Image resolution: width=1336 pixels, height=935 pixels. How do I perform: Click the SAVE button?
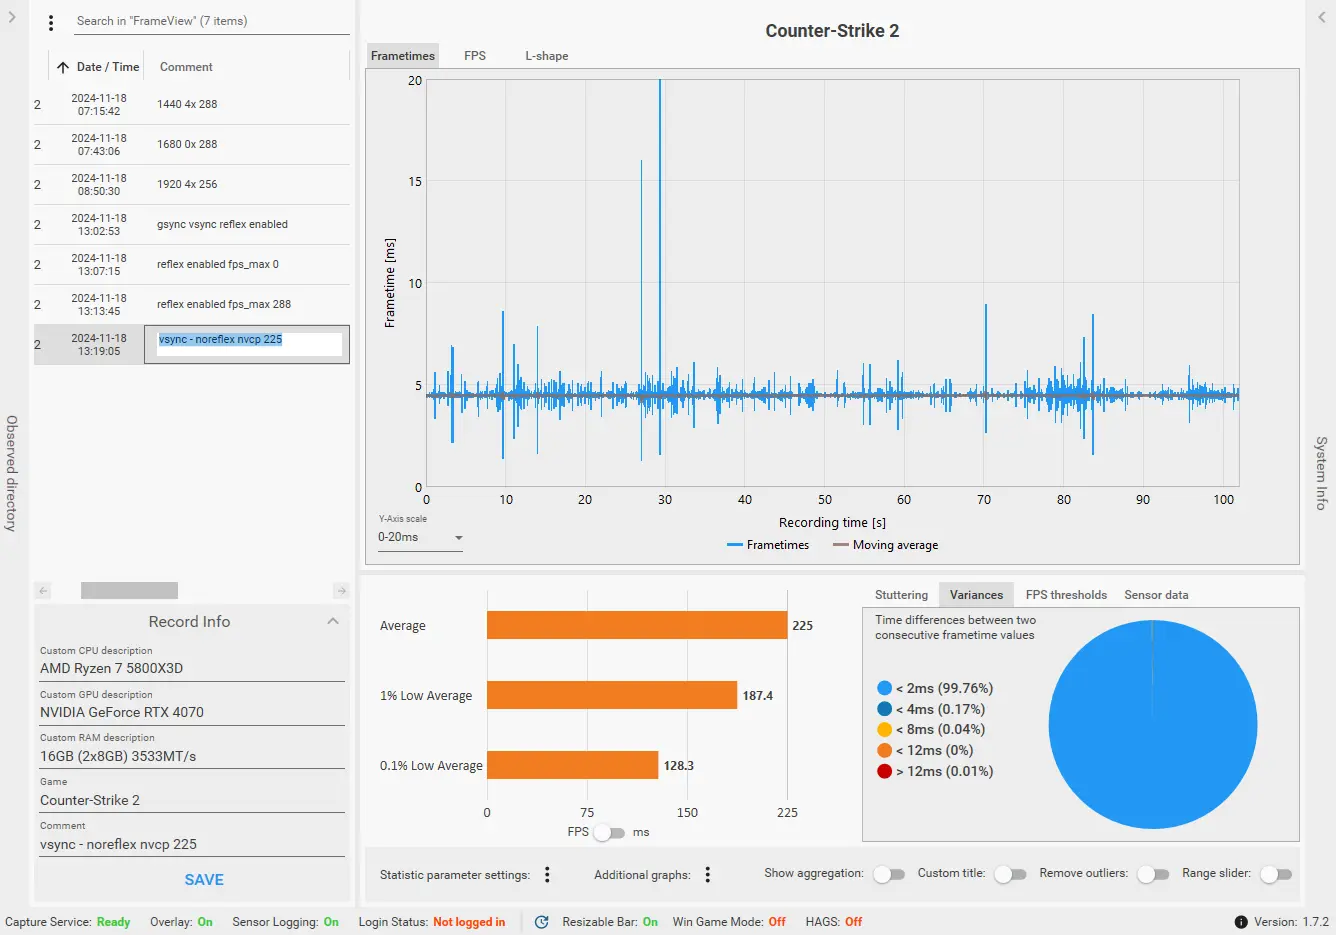click(x=204, y=880)
